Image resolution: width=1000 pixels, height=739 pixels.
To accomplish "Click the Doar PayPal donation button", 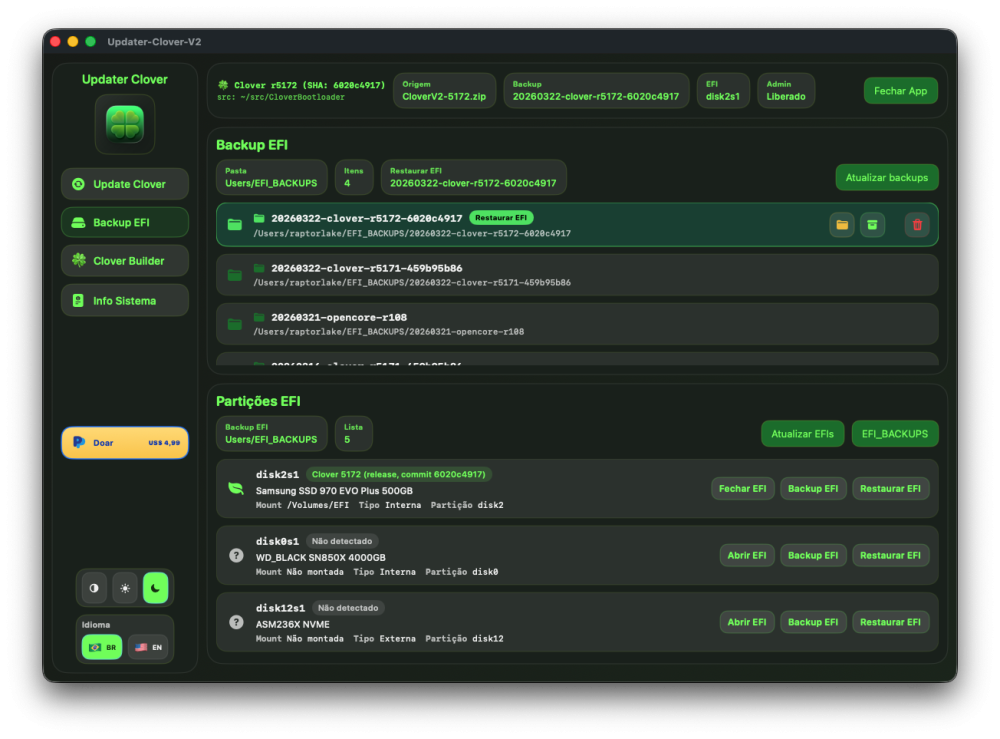I will click(125, 443).
